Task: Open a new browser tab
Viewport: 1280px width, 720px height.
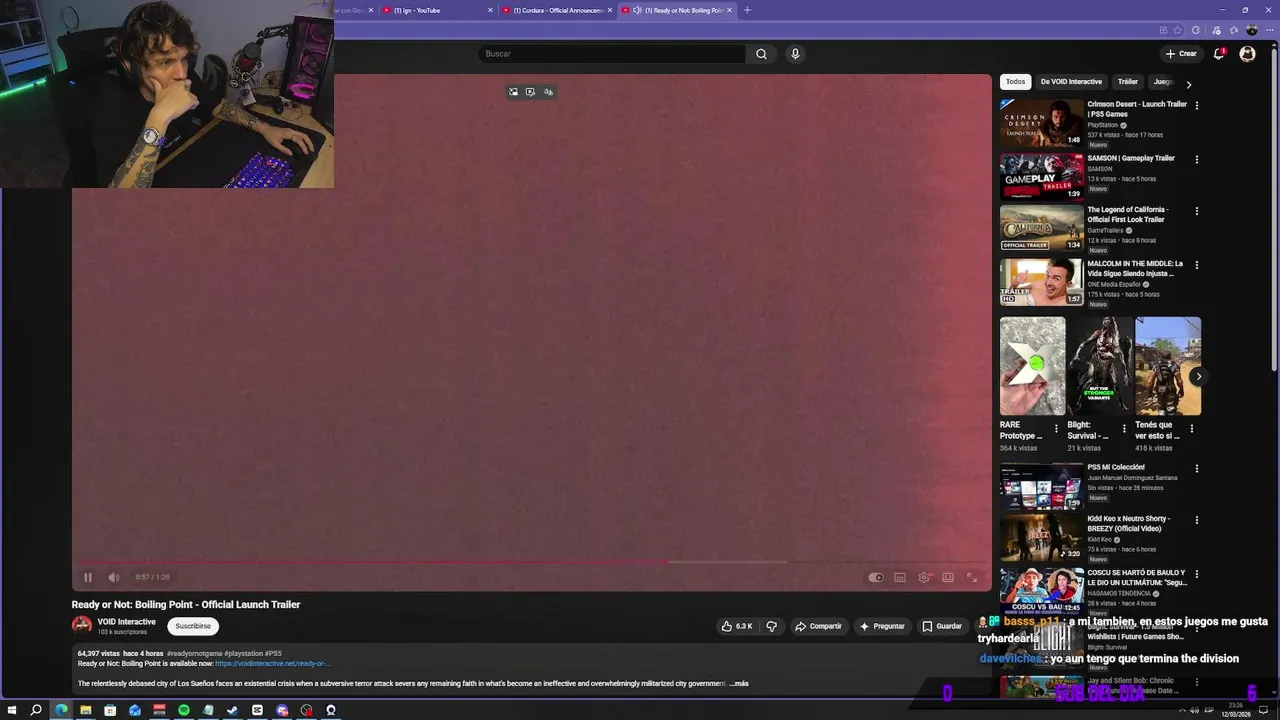Action: point(747,10)
